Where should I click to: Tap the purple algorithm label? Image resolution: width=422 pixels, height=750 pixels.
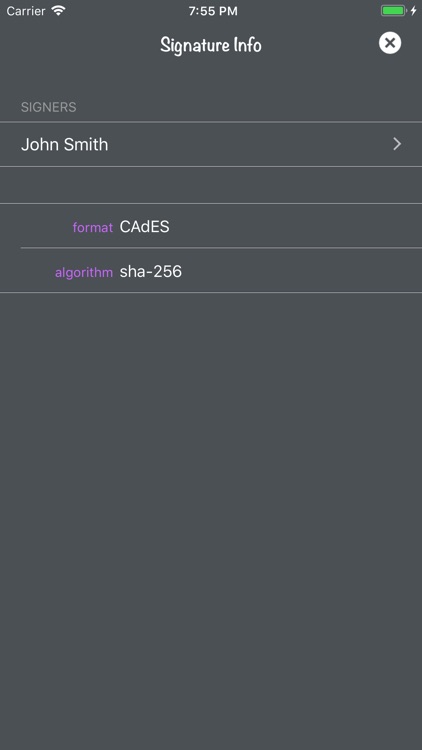click(84, 272)
